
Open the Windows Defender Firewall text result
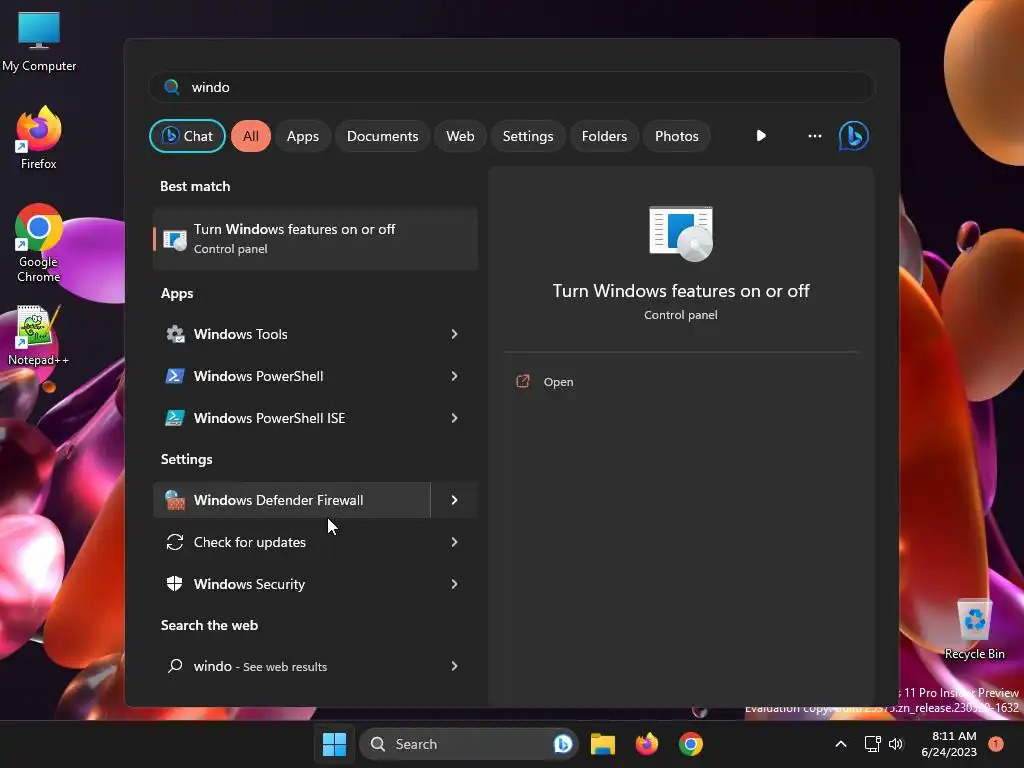[x=279, y=500]
